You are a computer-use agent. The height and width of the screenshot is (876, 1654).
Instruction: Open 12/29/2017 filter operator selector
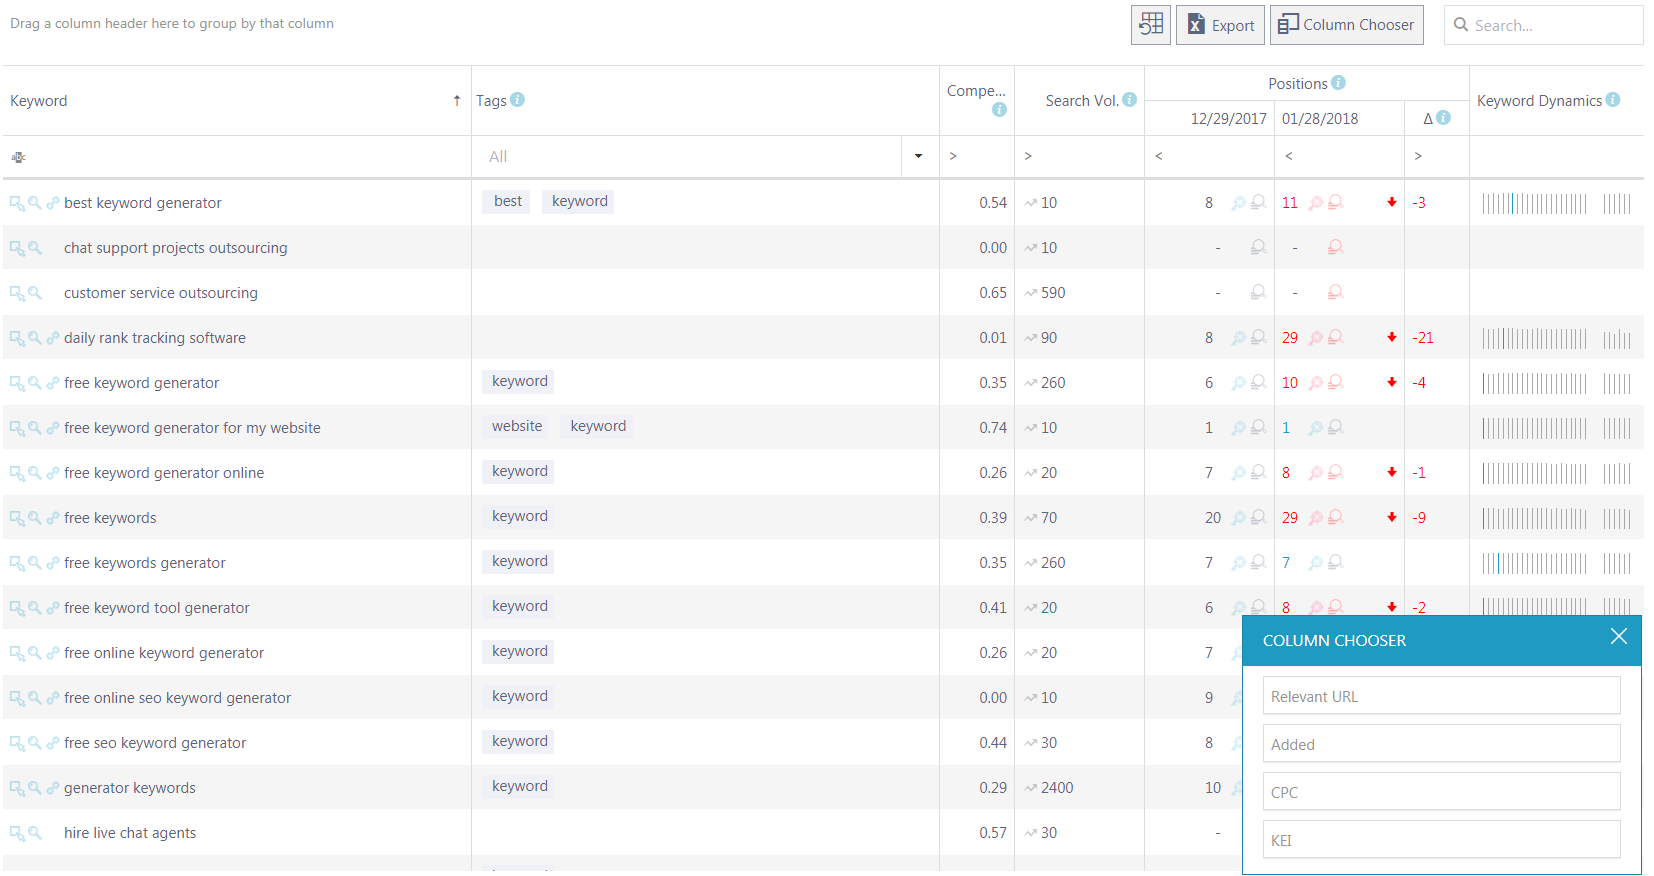pos(1159,156)
